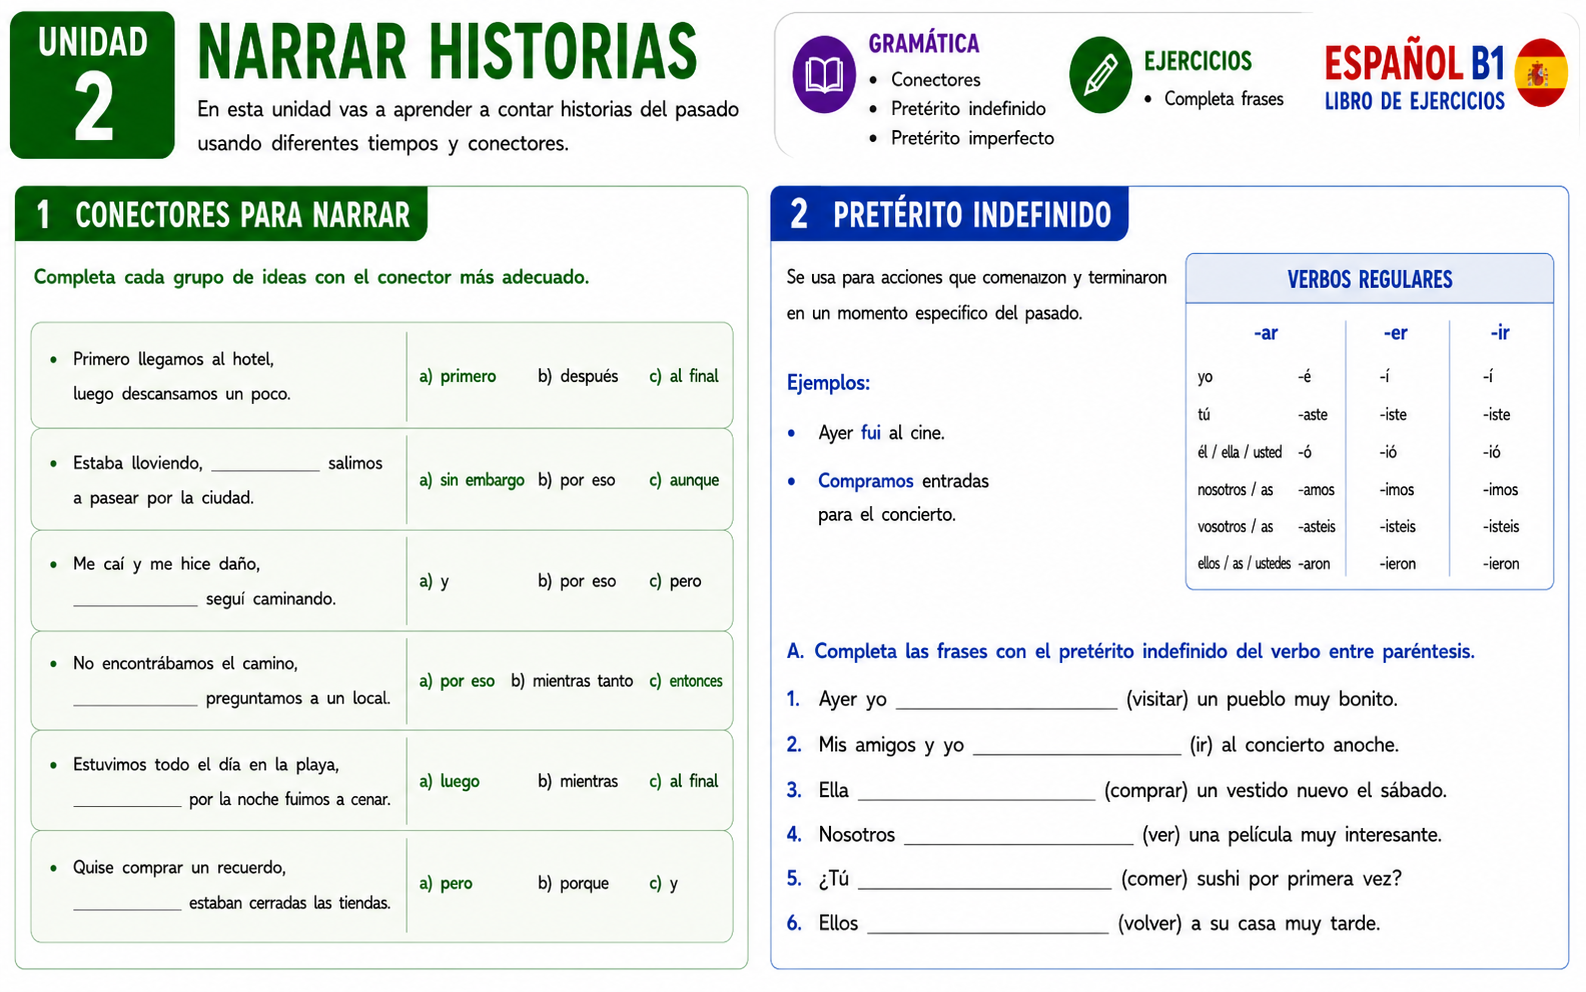Pick c) al final for the playa sentence
Viewport: 1586px width, 992px height.
point(684,781)
